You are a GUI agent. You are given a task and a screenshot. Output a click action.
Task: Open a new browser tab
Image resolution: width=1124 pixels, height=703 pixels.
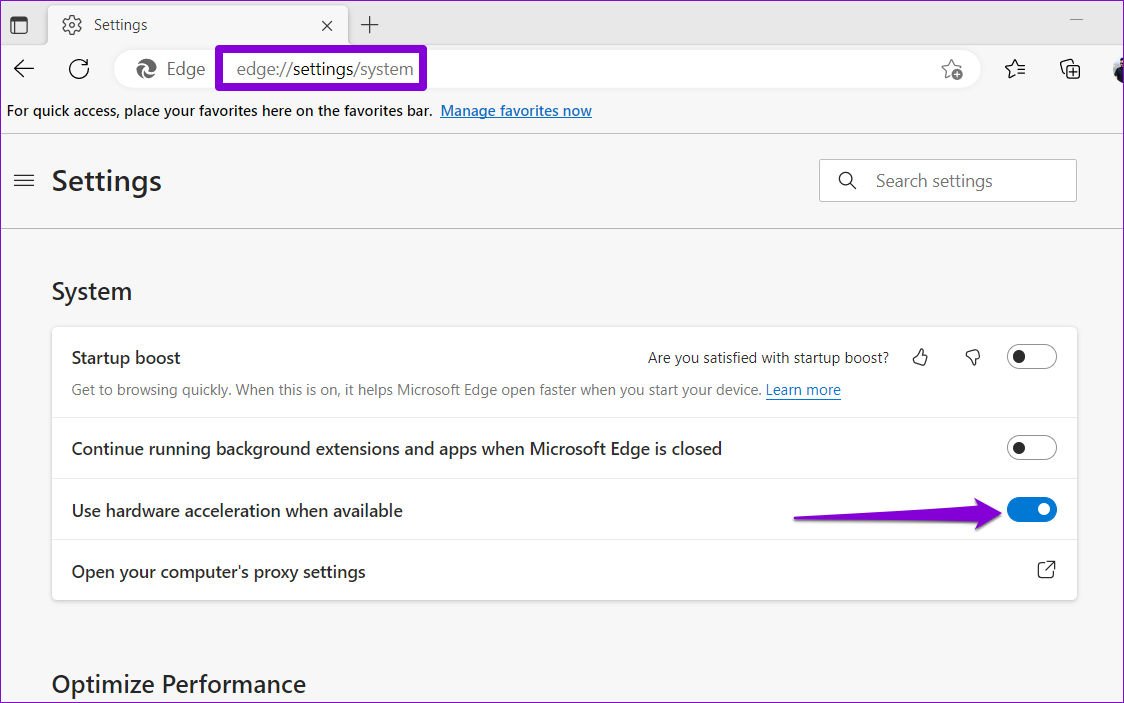click(x=369, y=24)
